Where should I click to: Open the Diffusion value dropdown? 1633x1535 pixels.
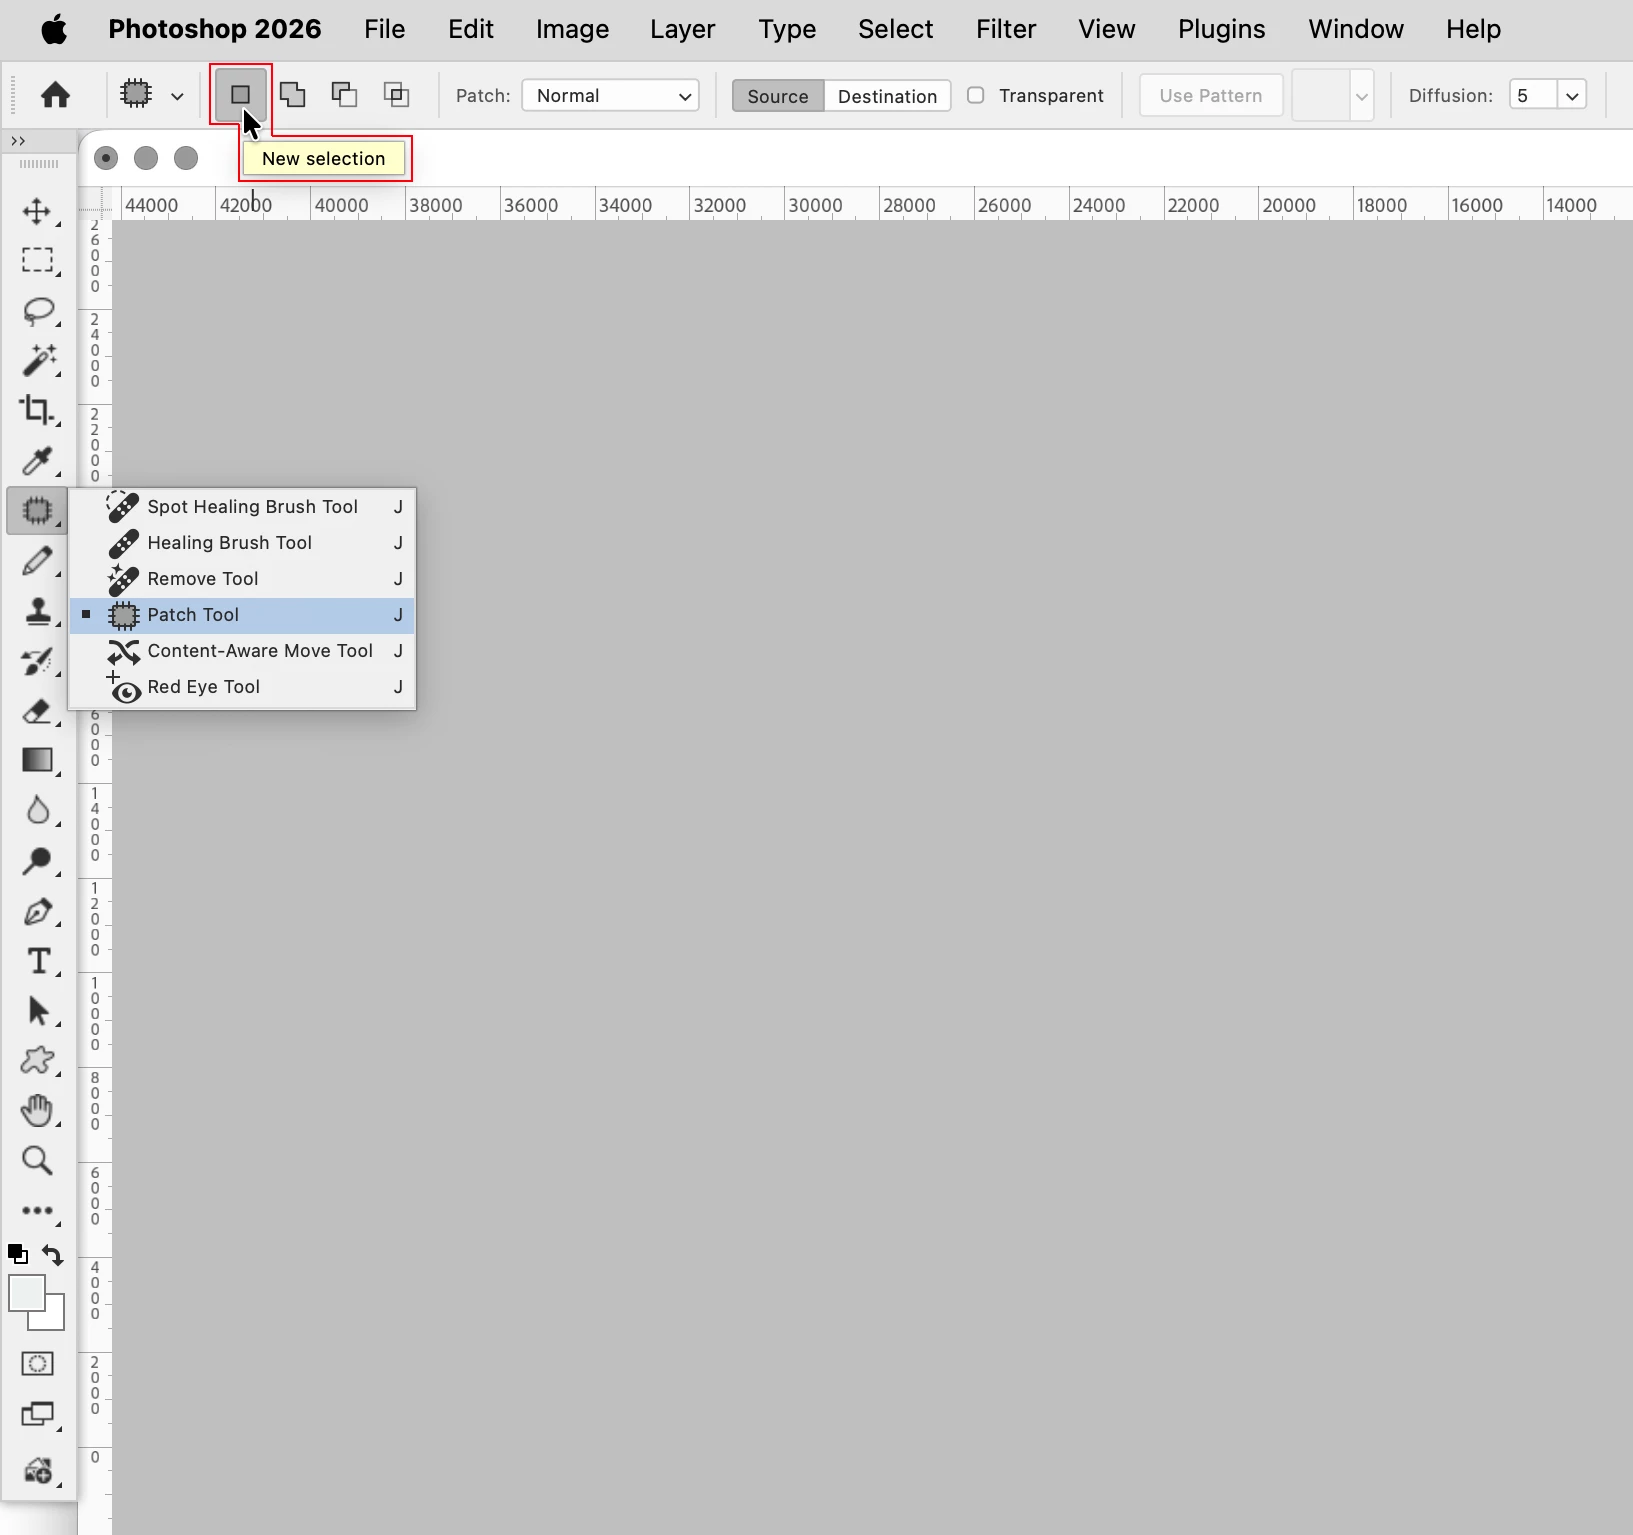coord(1572,96)
